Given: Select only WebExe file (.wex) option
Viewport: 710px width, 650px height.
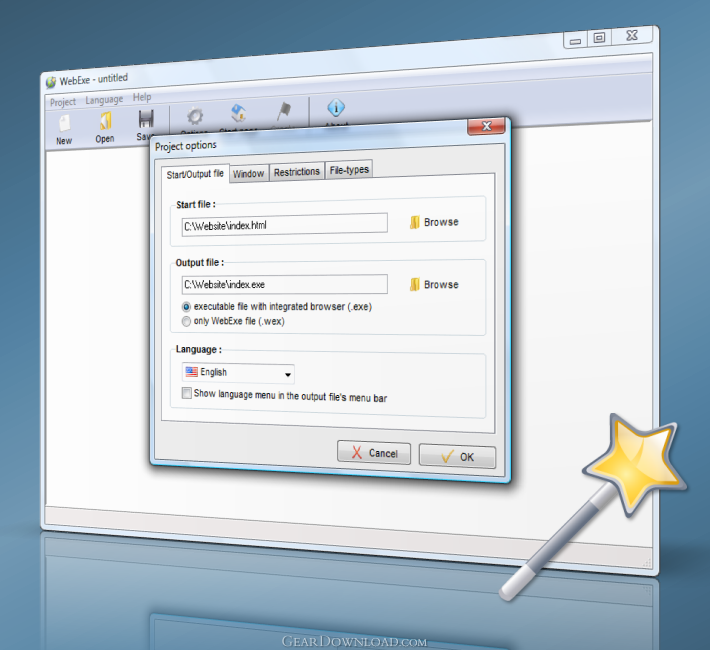Looking at the screenshot, I should coord(186,321).
